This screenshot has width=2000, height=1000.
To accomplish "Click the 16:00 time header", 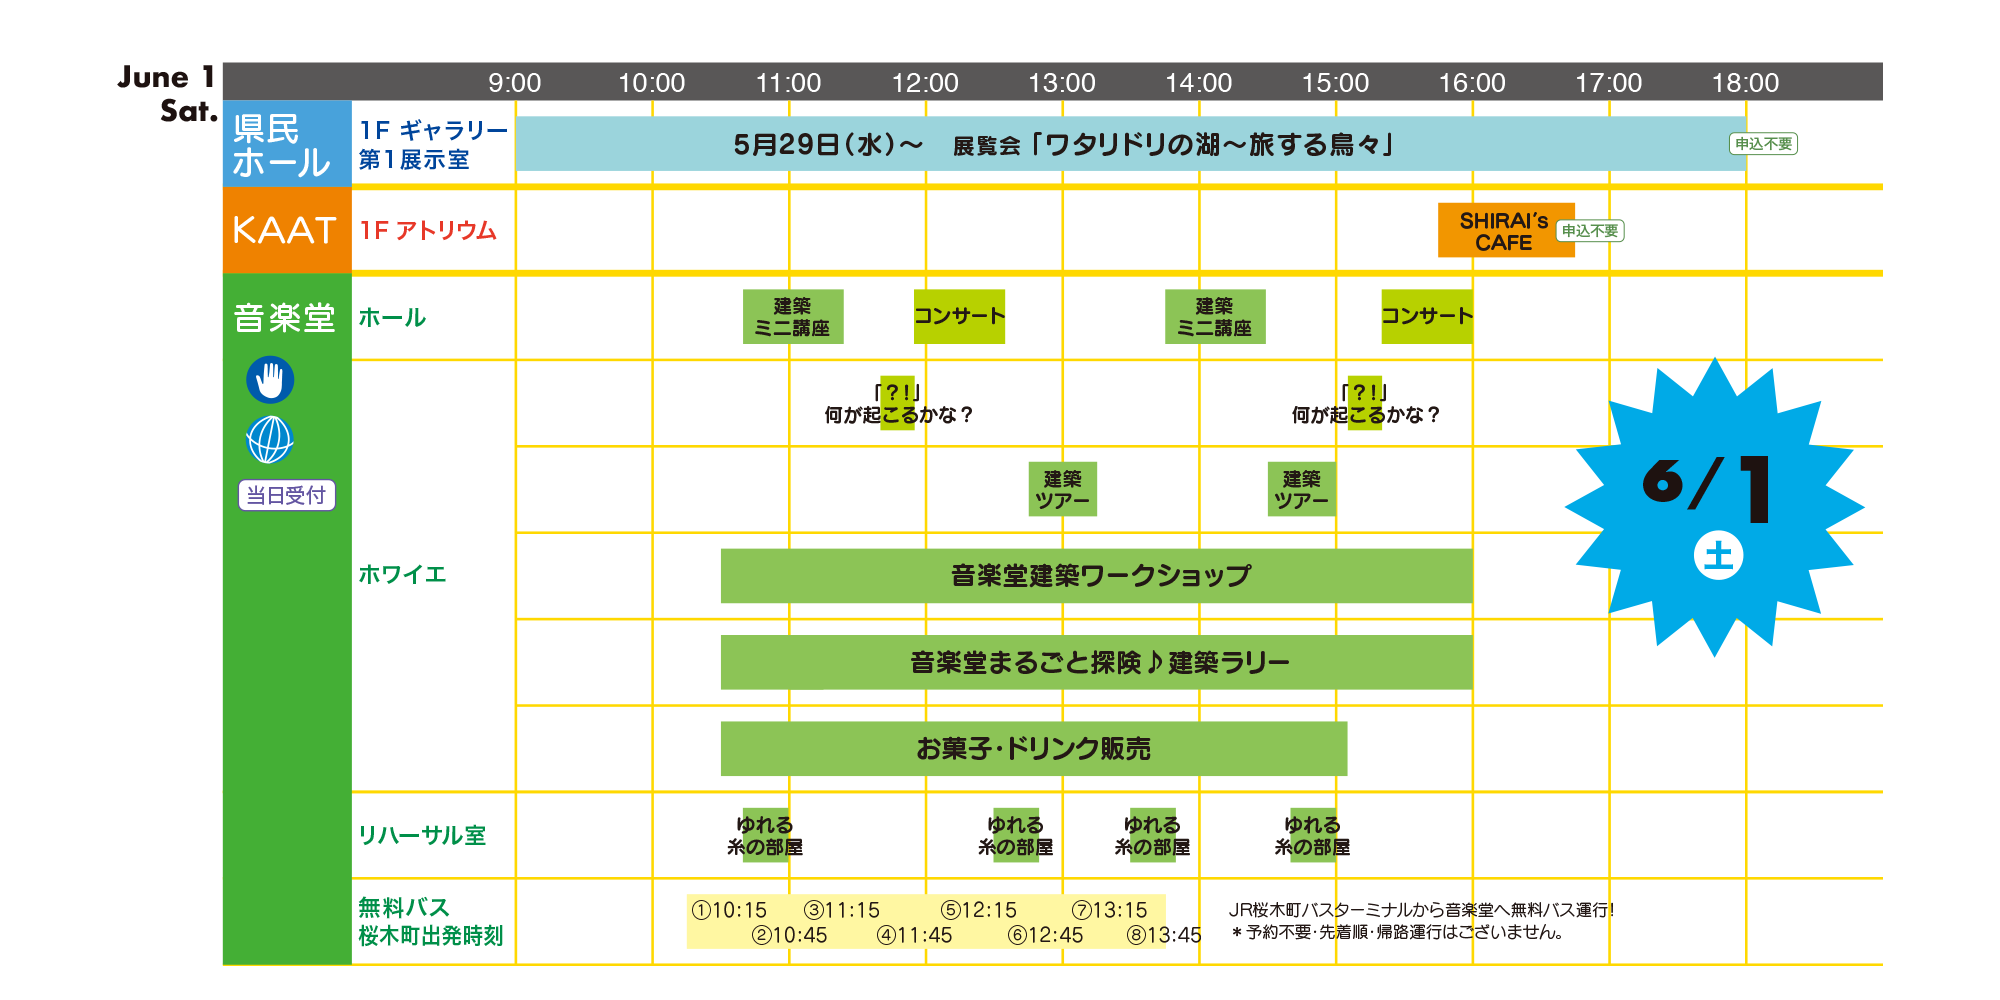I will [1472, 83].
